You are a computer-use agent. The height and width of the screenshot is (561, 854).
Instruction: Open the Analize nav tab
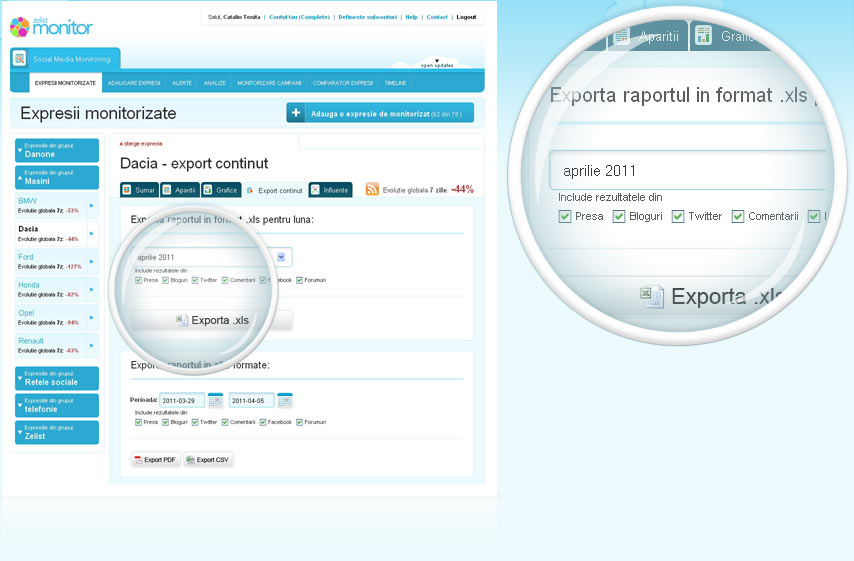pyautogui.click(x=215, y=83)
